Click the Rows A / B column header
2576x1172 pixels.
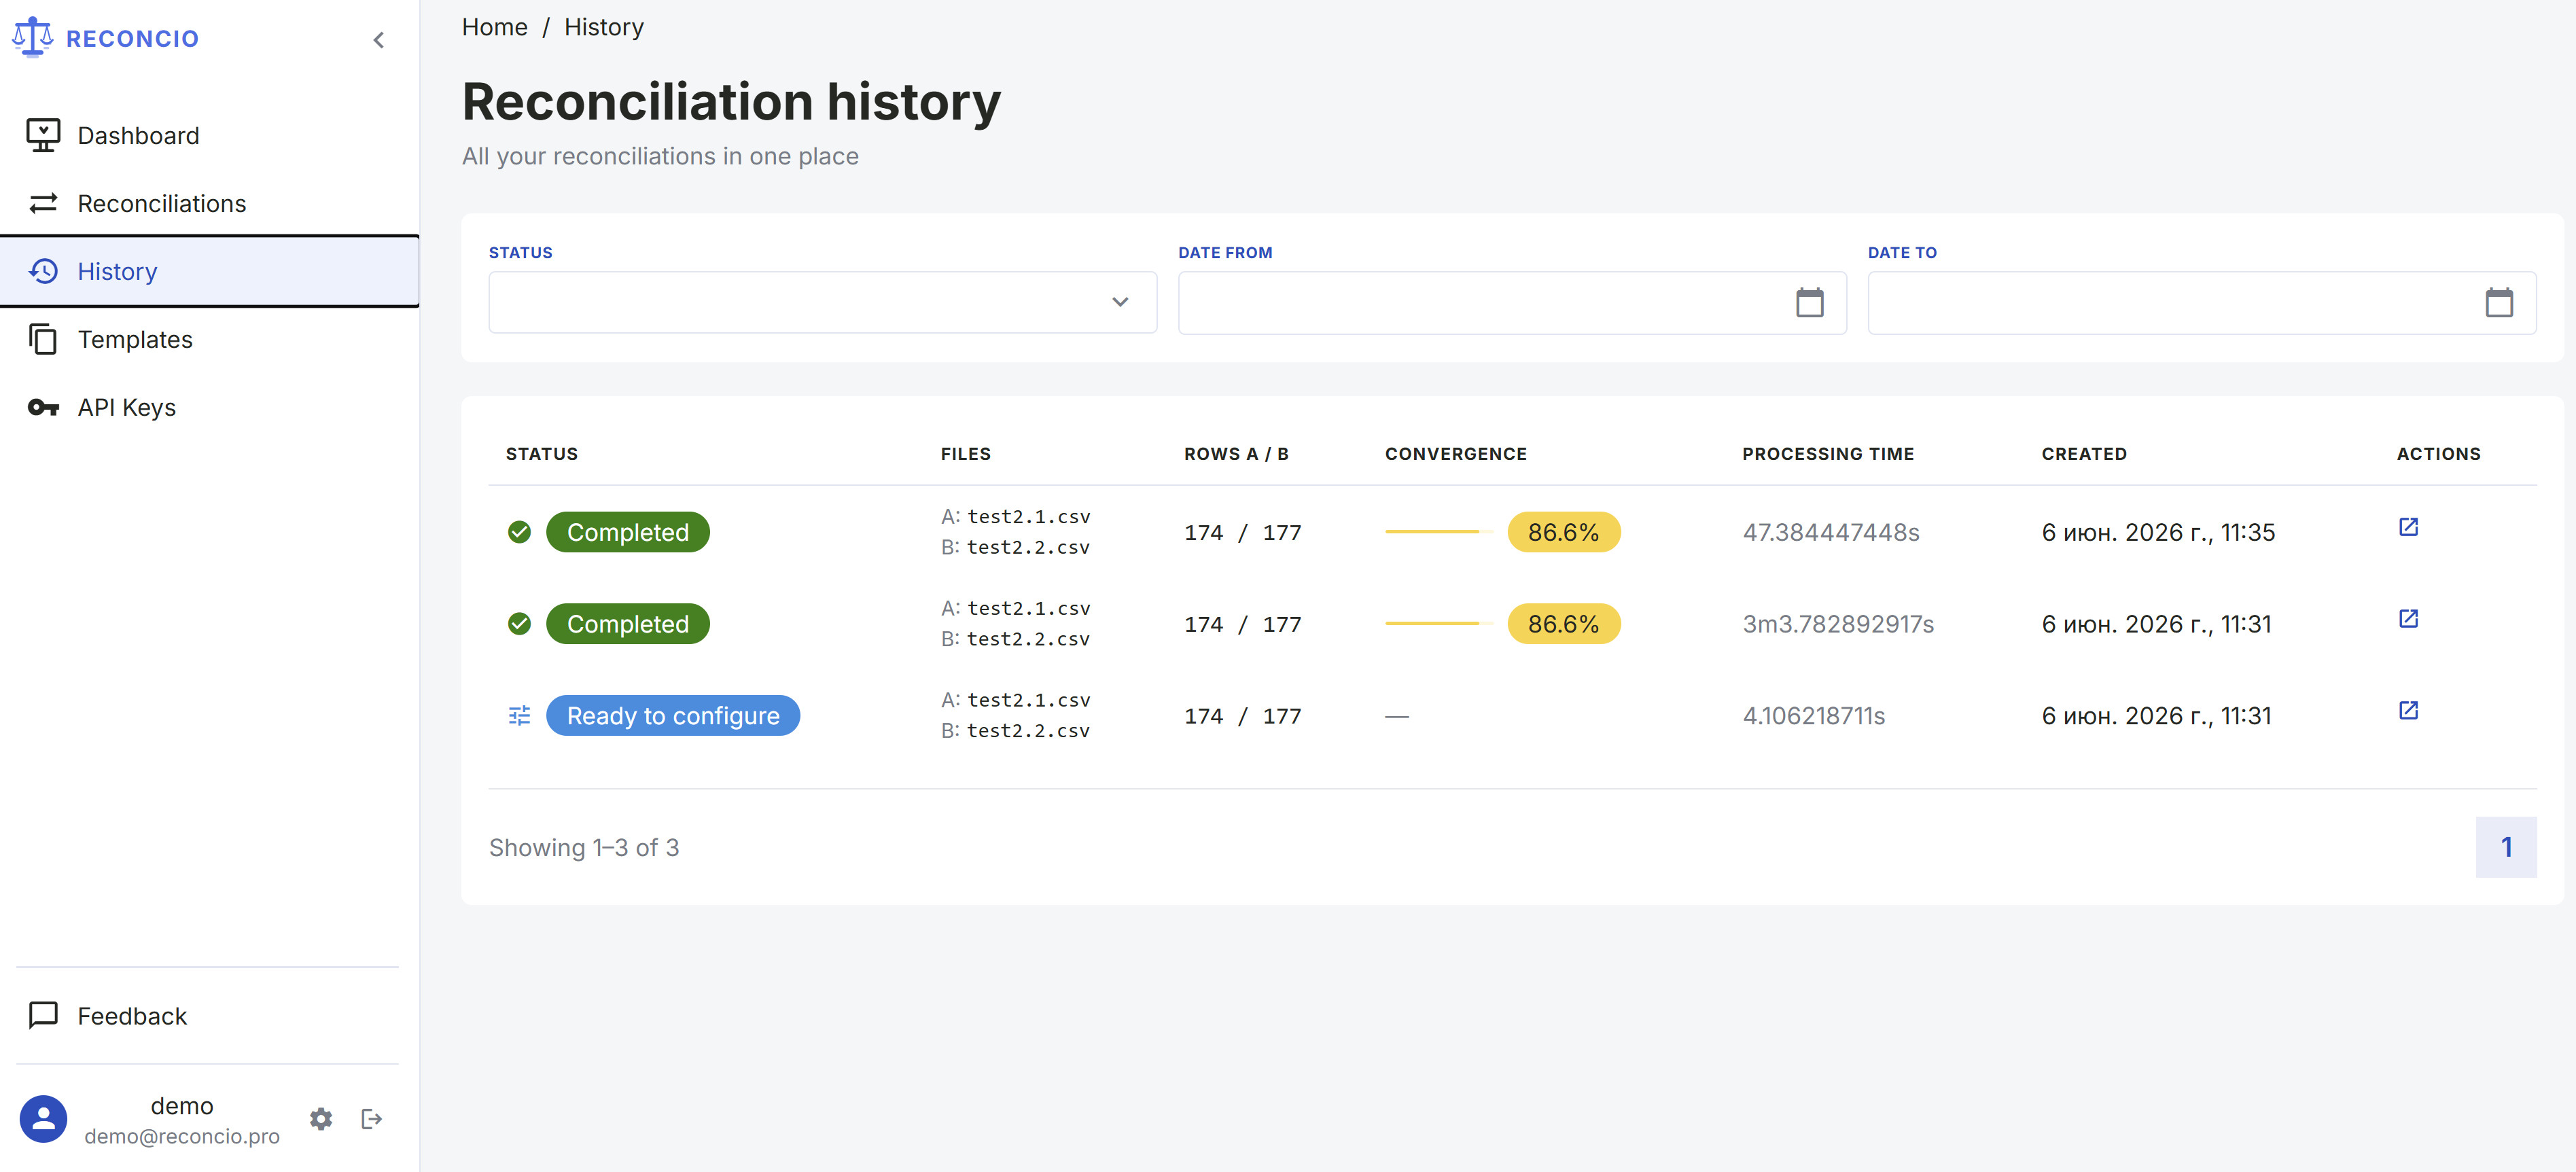point(1236,454)
